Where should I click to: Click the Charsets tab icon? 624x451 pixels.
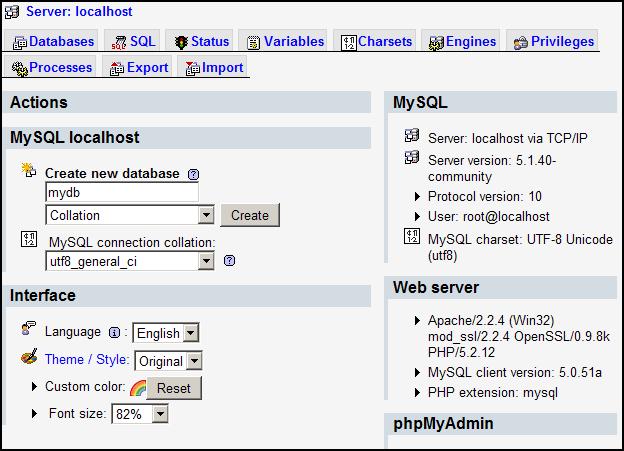pos(349,43)
